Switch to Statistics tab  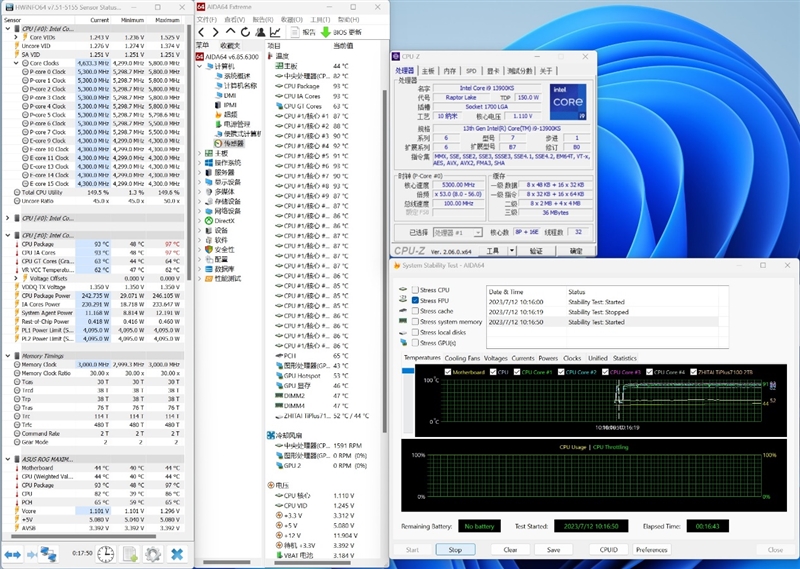[624, 358]
